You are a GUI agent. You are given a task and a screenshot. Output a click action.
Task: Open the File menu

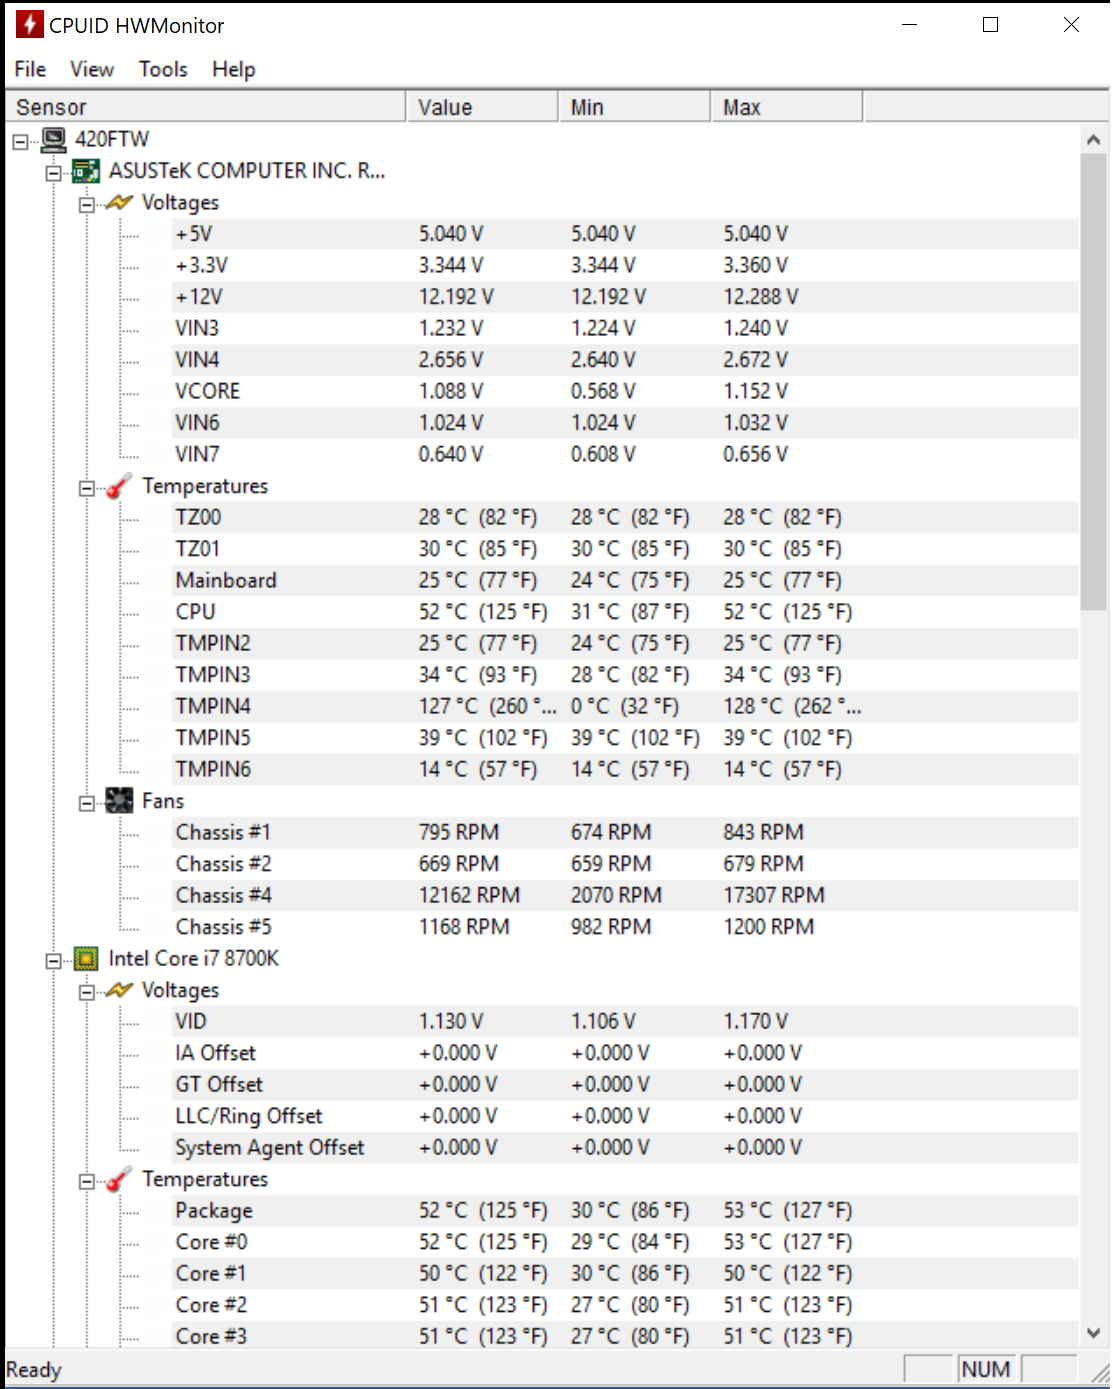click(30, 69)
